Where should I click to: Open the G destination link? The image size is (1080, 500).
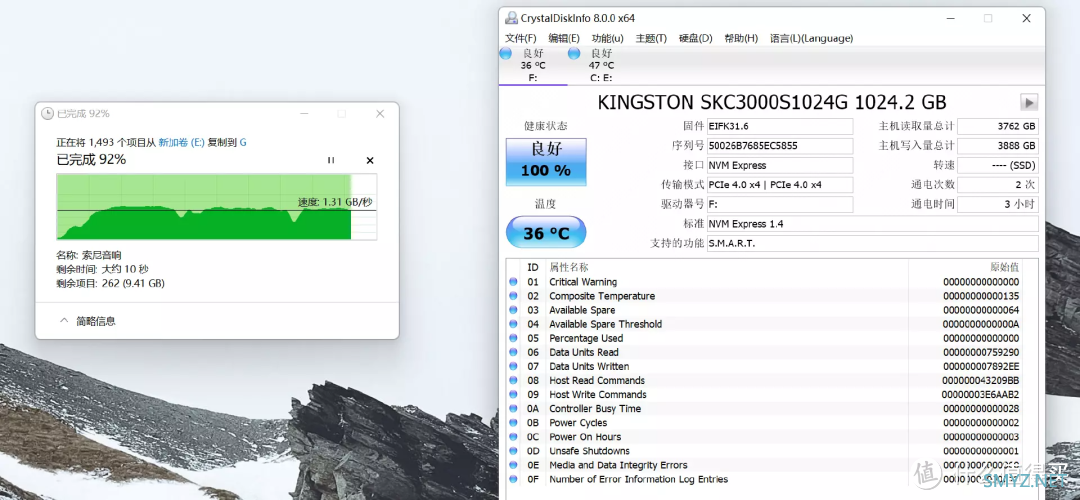pyautogui.click(x=243, y=142)
